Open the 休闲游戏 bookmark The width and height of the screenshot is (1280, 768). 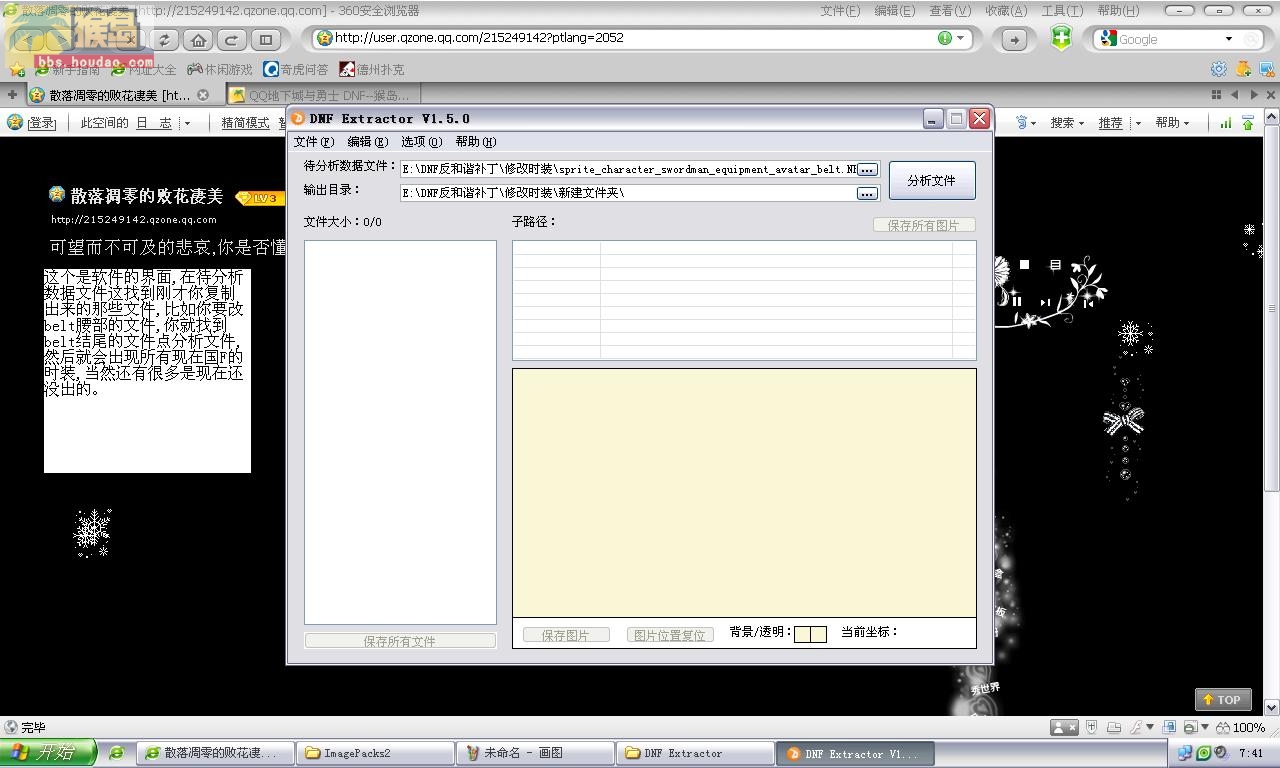click(219, 69)
